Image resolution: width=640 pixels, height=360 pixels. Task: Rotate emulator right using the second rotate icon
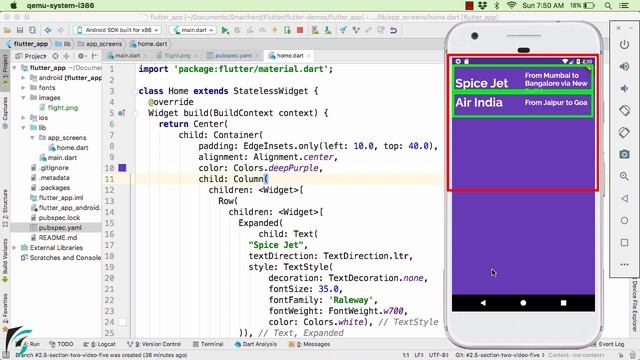624,133
